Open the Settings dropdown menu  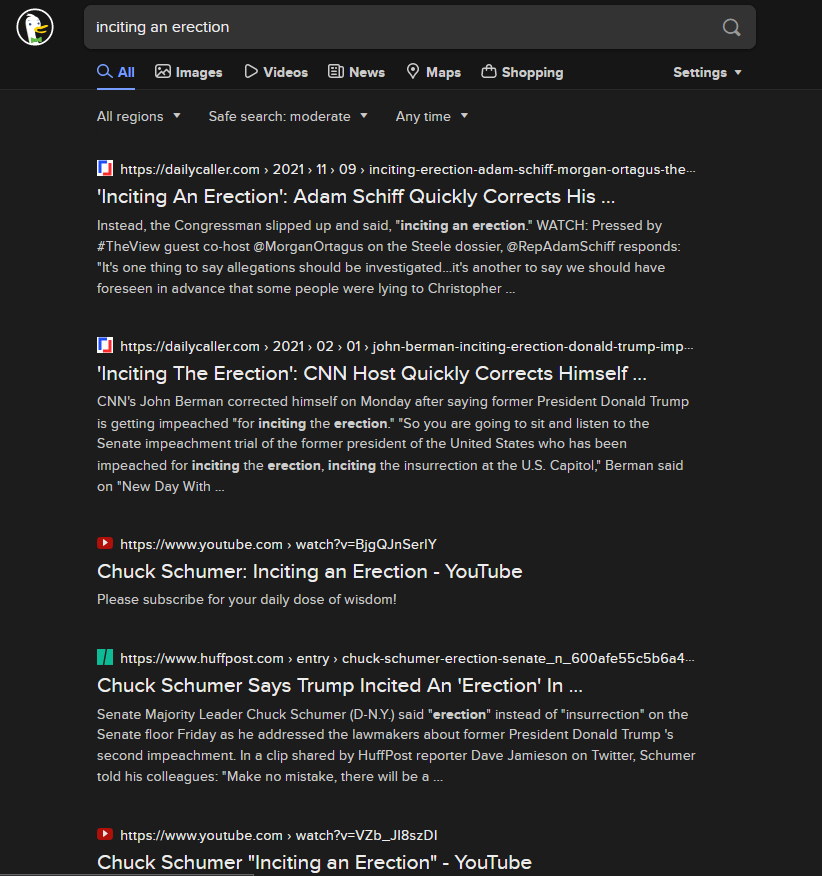[707, 72]
